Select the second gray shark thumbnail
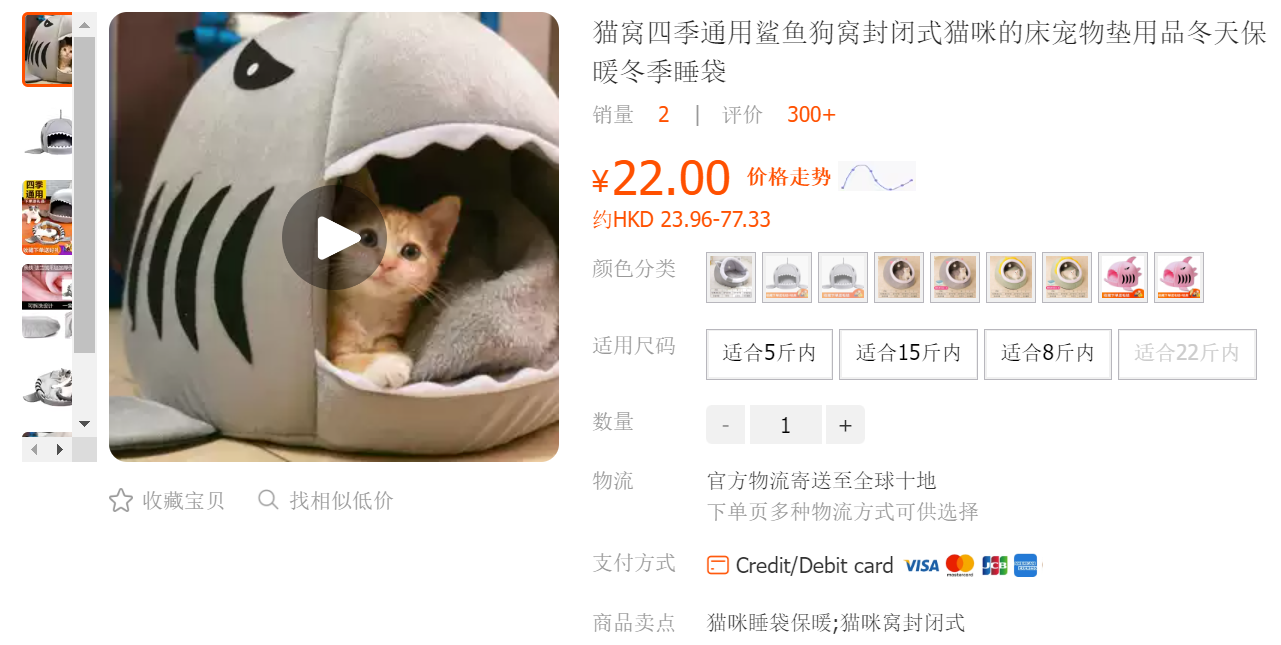Screen dimensions: 1281x645 pos(47,134)
